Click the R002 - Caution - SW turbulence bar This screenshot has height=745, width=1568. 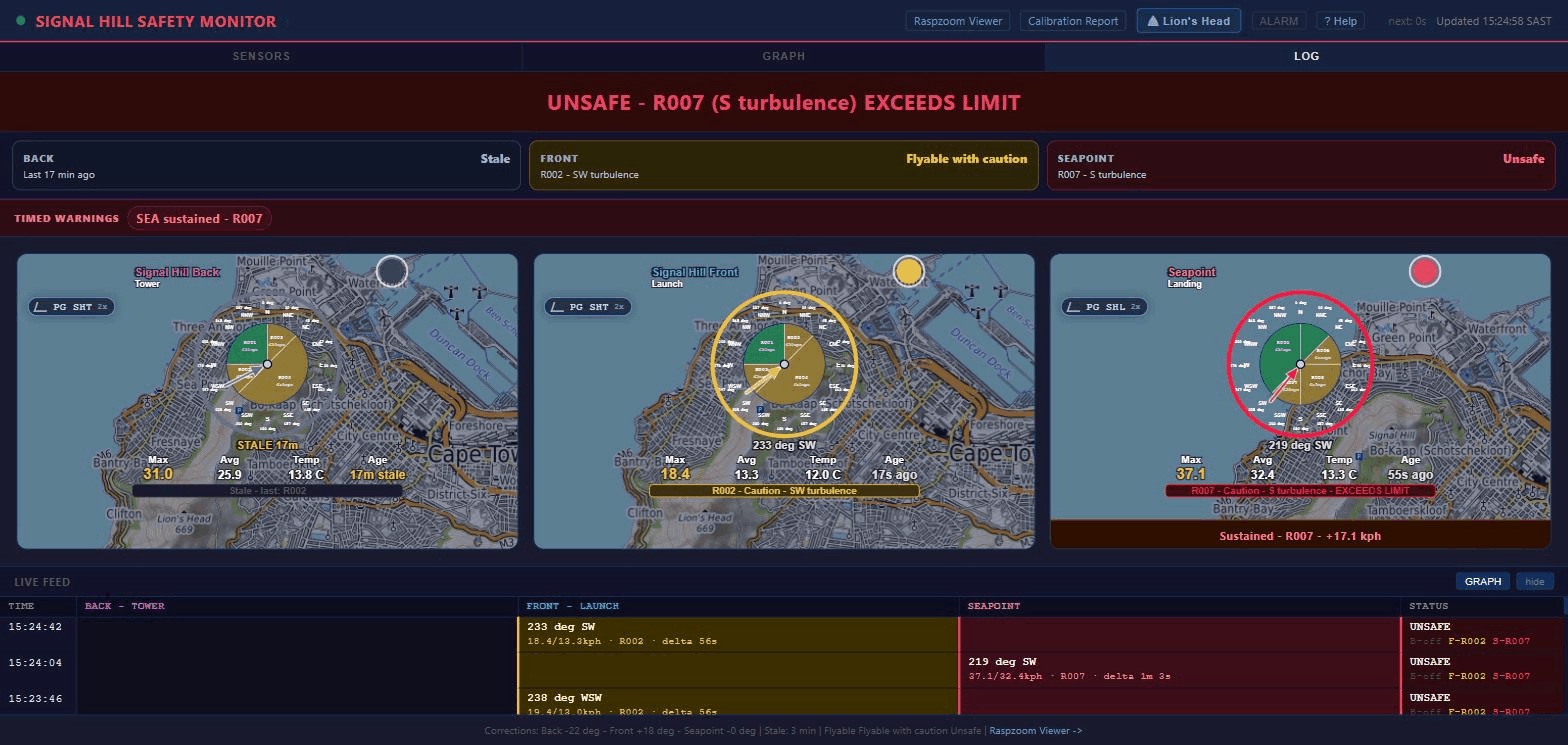784,491
